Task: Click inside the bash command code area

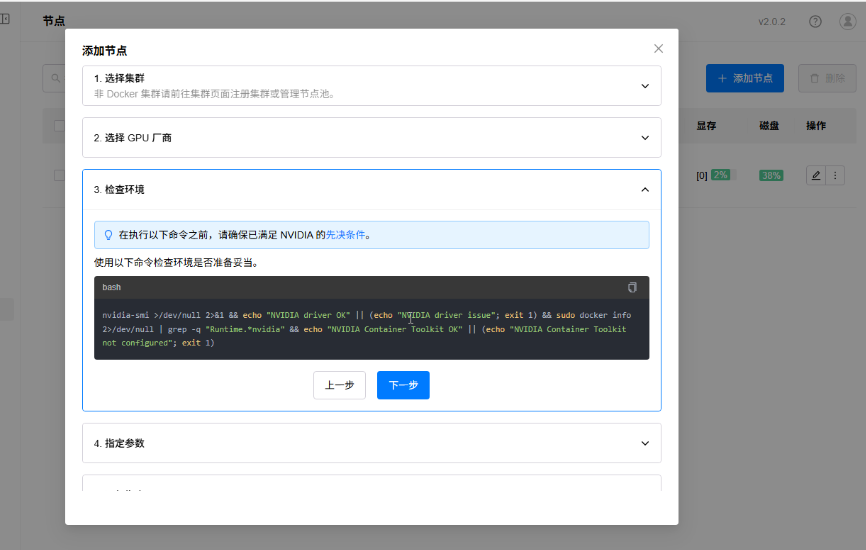Action: click(372, 329)
